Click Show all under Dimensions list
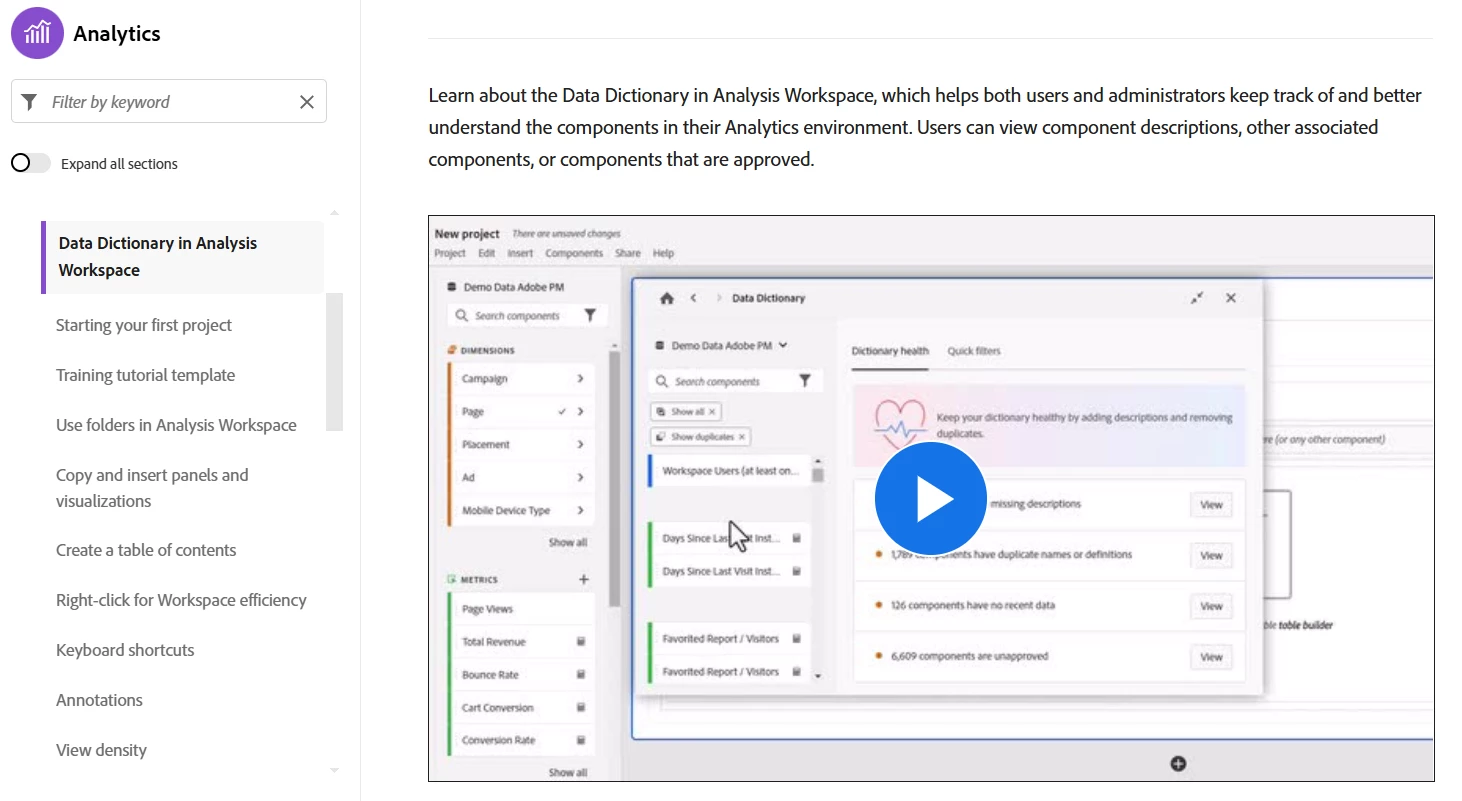The image size is (1462, 801). 567,542
